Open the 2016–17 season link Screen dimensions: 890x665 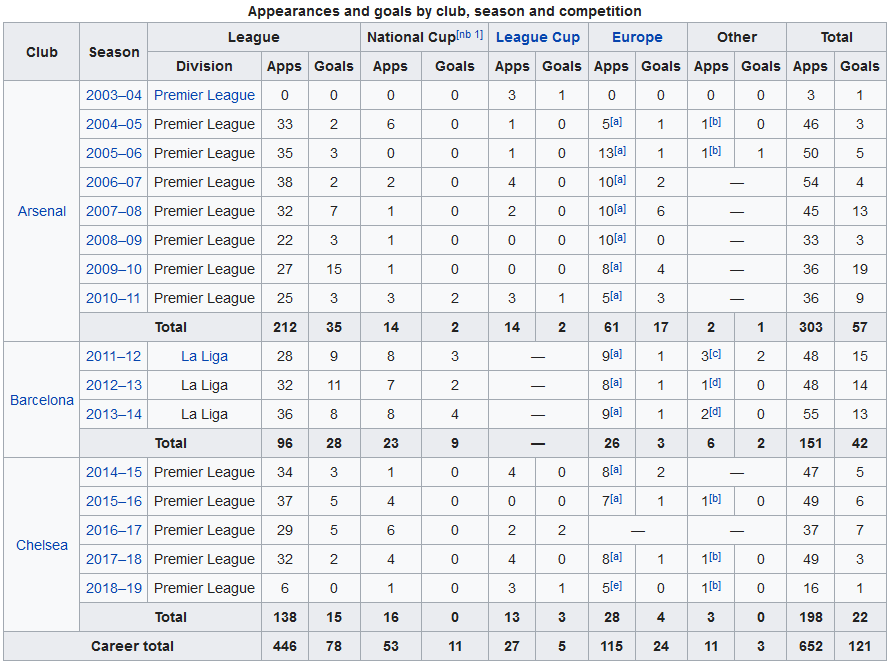coord(114,530)
